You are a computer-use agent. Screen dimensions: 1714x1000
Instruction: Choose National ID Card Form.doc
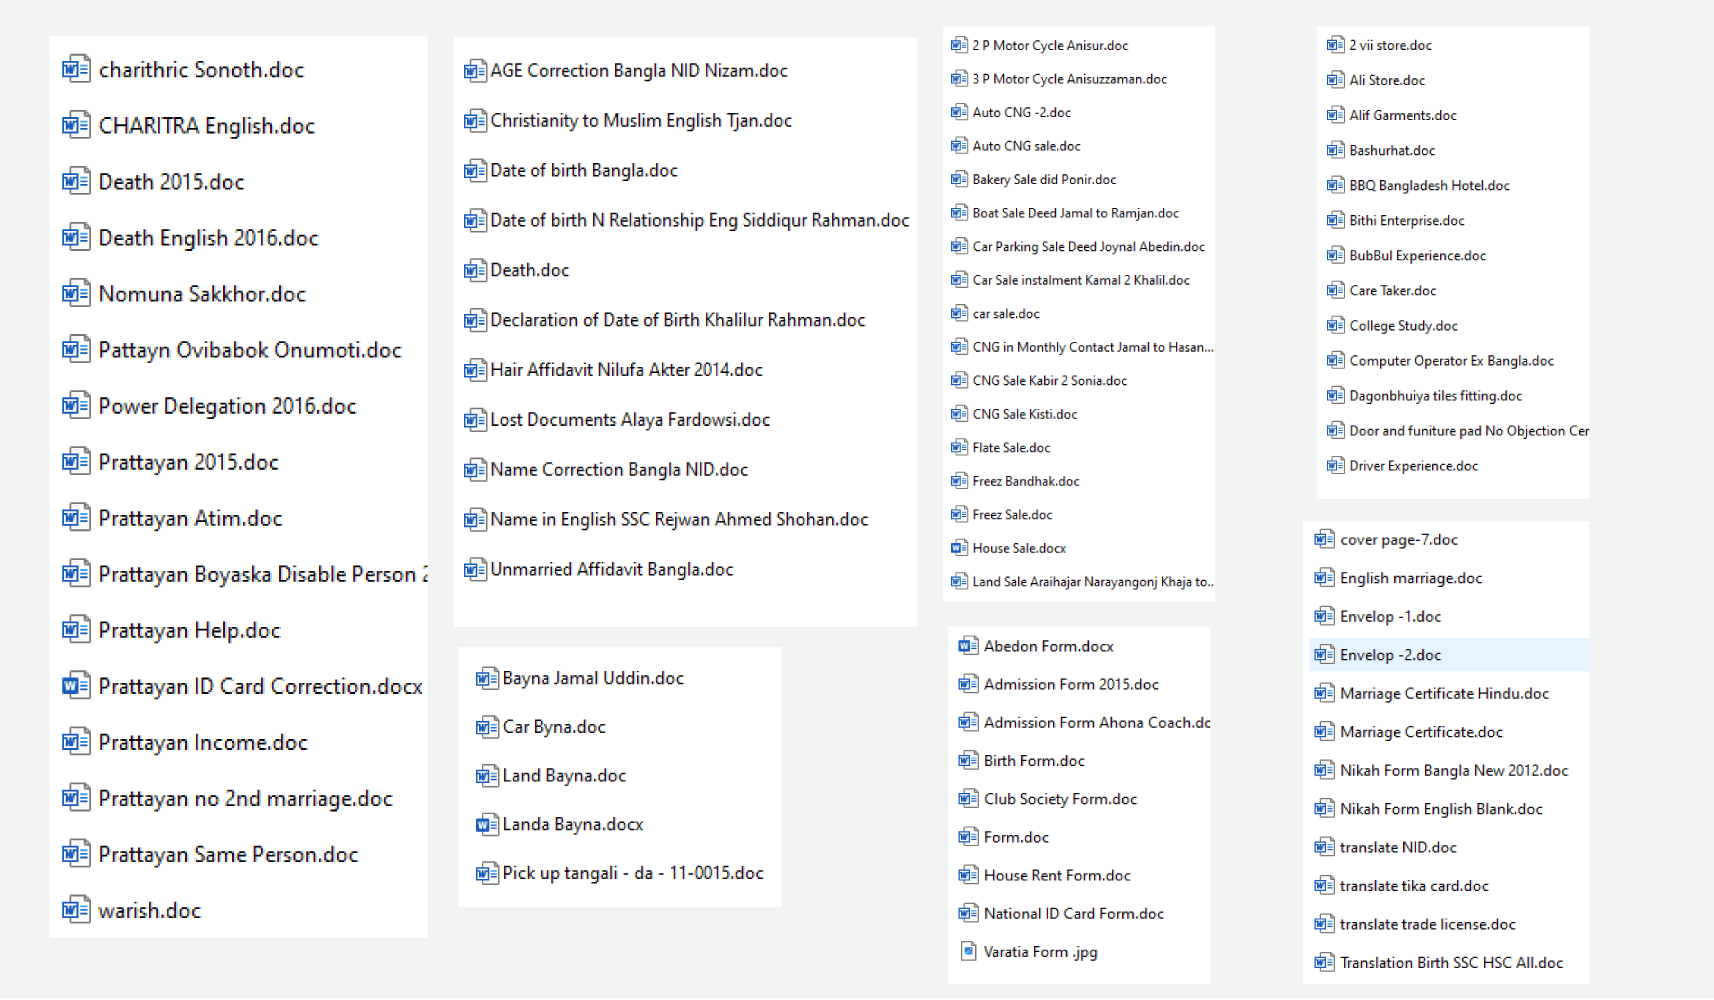coord(1073,914)
